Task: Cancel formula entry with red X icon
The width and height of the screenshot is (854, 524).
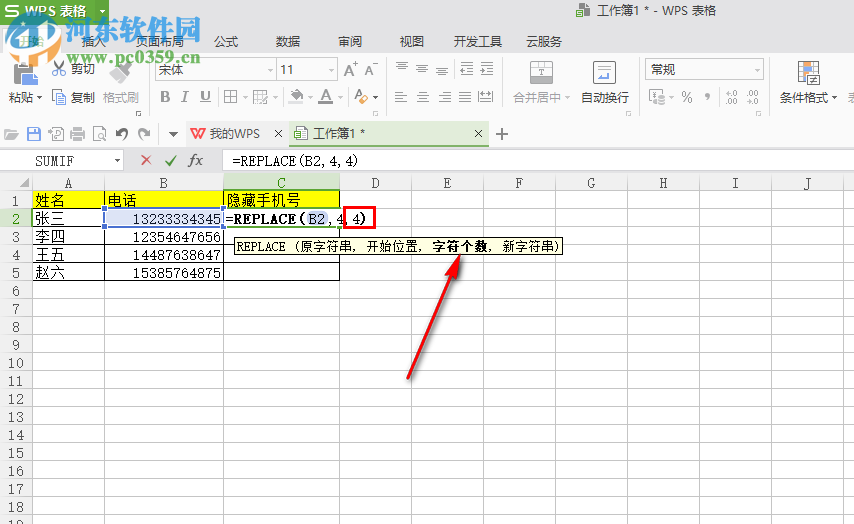Action: (x=146, y=160)
